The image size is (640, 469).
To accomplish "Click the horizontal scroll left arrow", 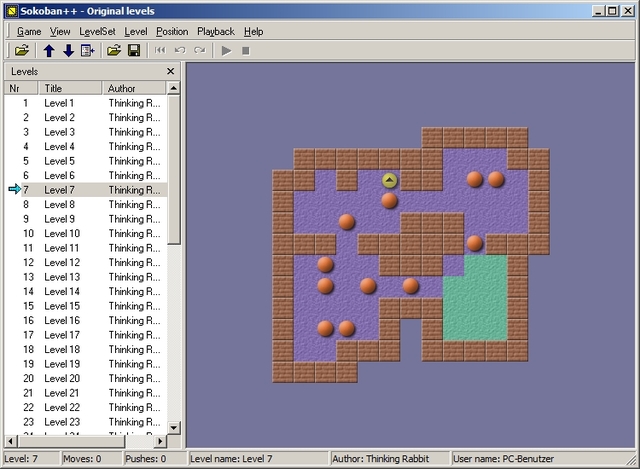I will tap(11, 441).
